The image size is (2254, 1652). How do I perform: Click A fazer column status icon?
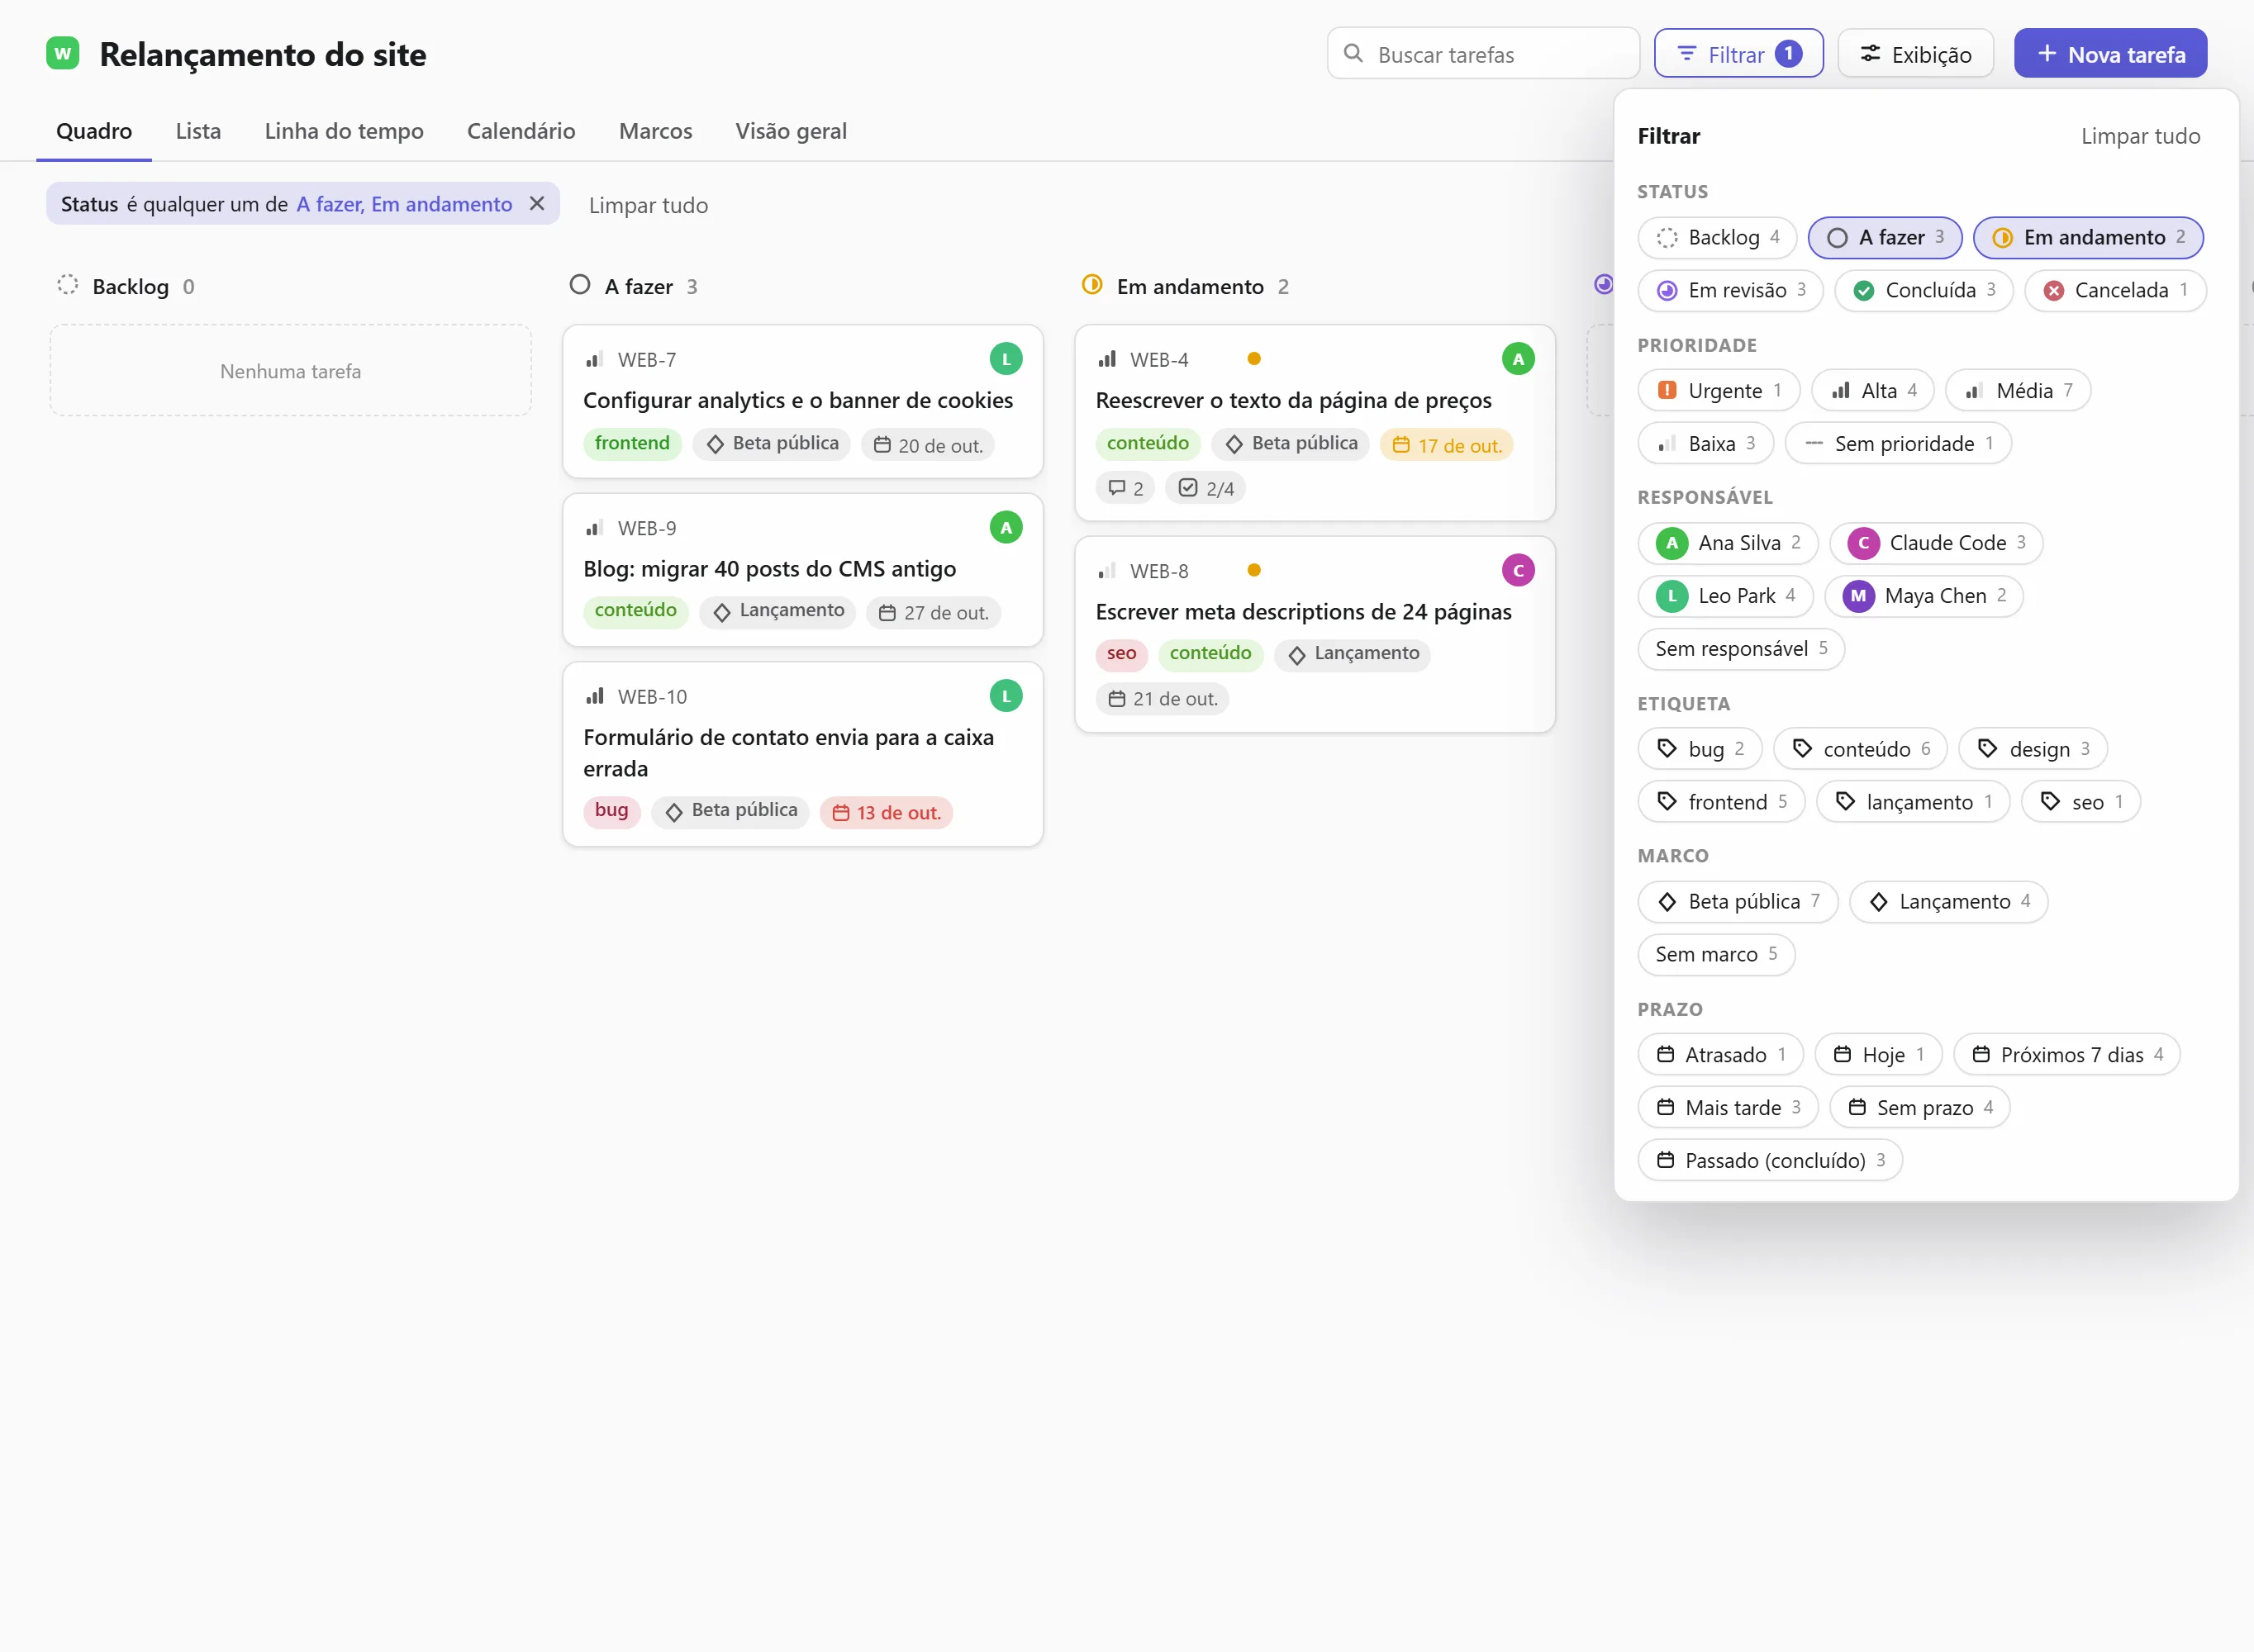tap(580, 285)
